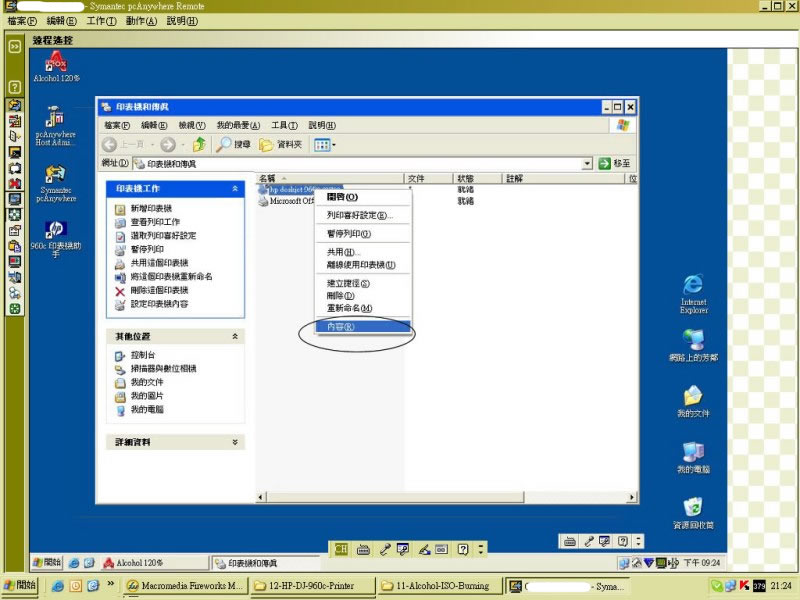Viewport: 800px width, 600px height.
Task: Open Symantec pcAnywhere desktop icon
Action: 56,183
